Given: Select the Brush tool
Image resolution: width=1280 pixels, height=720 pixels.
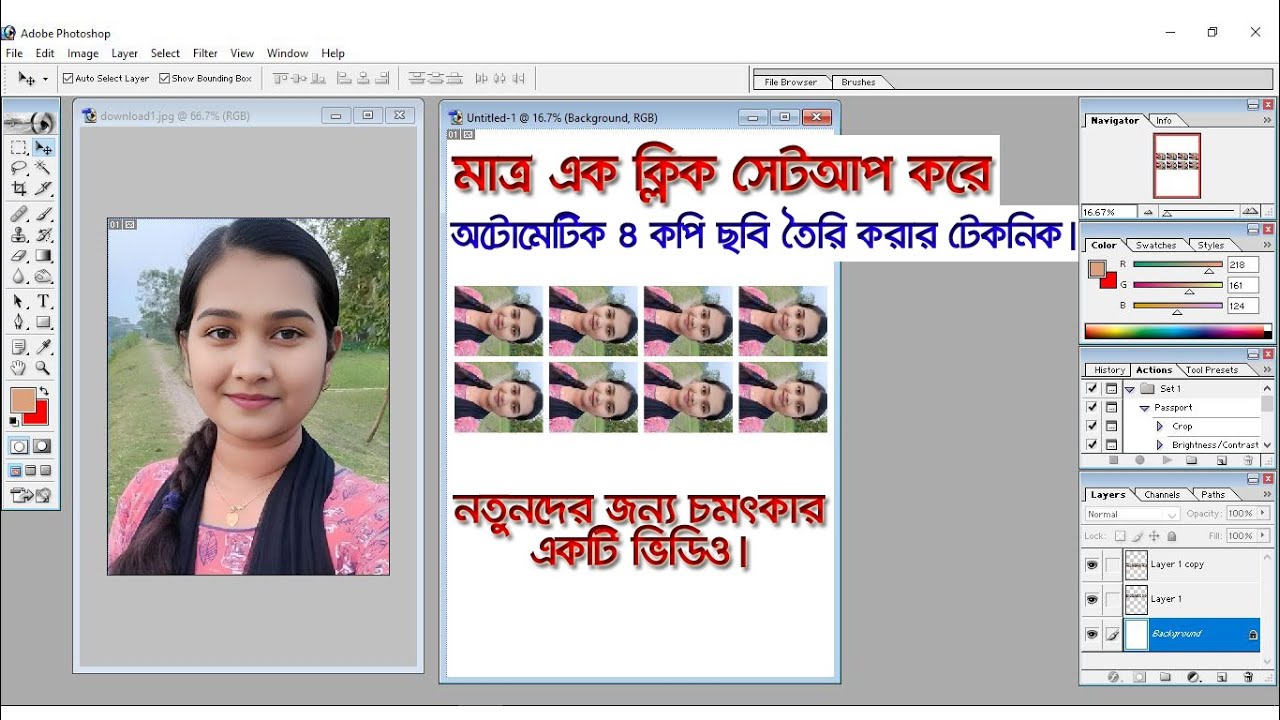Looking at the screenshot, I should pyautogui.click(x=43, y=214).
